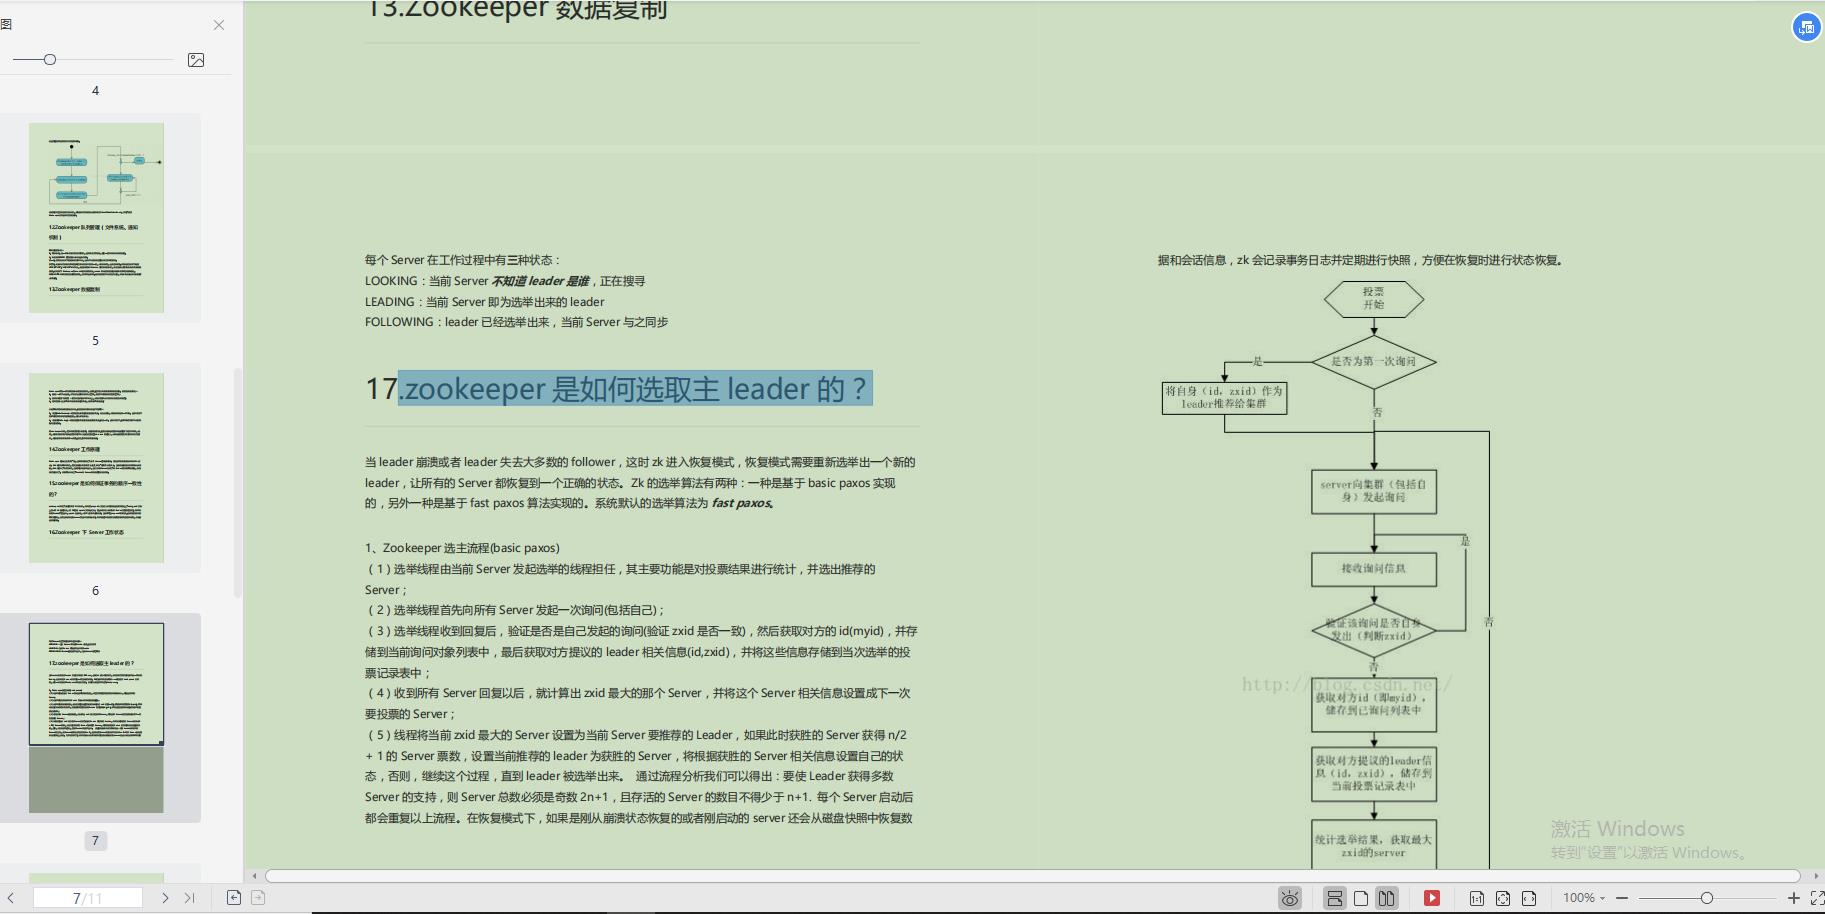Click '每个 Server 在工作过程中有三种状态' line
This screenshot has width=1825, height=914.
[x=463, y=260]
